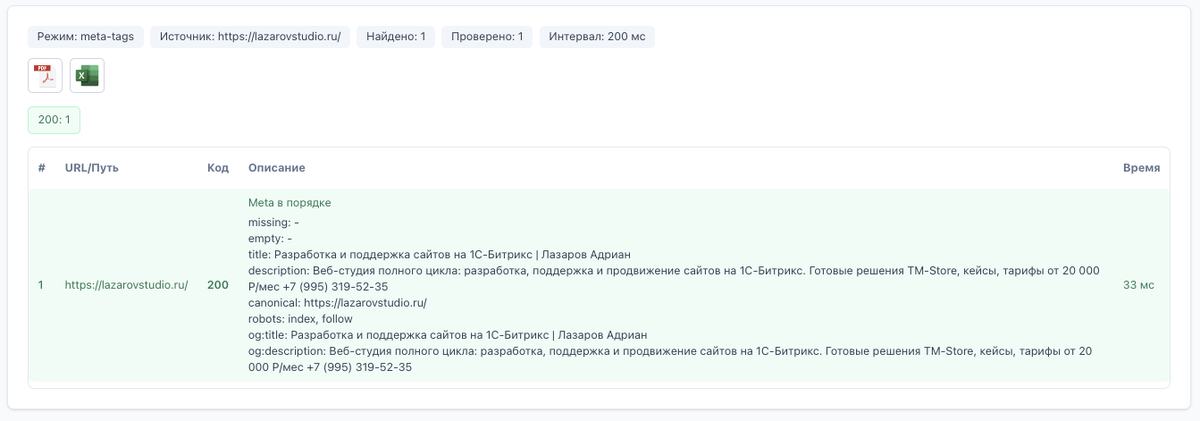
Task: Click the # column header
Action: (41, 168)
